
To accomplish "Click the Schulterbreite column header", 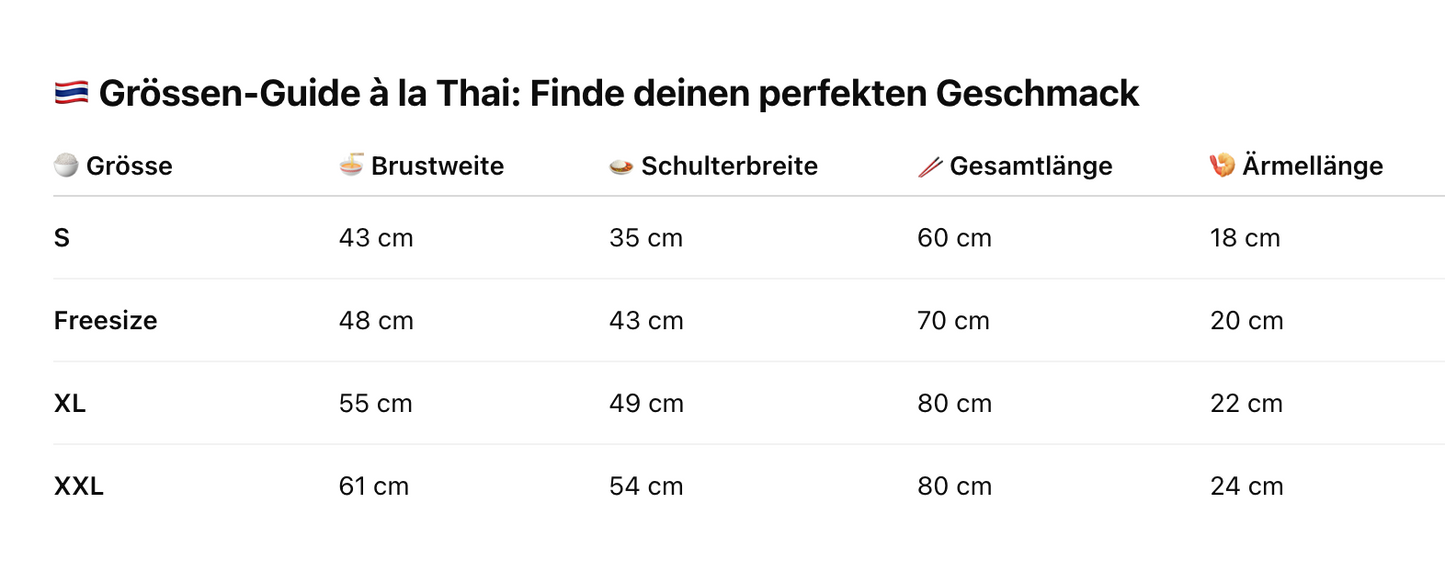I will (729, 166).
